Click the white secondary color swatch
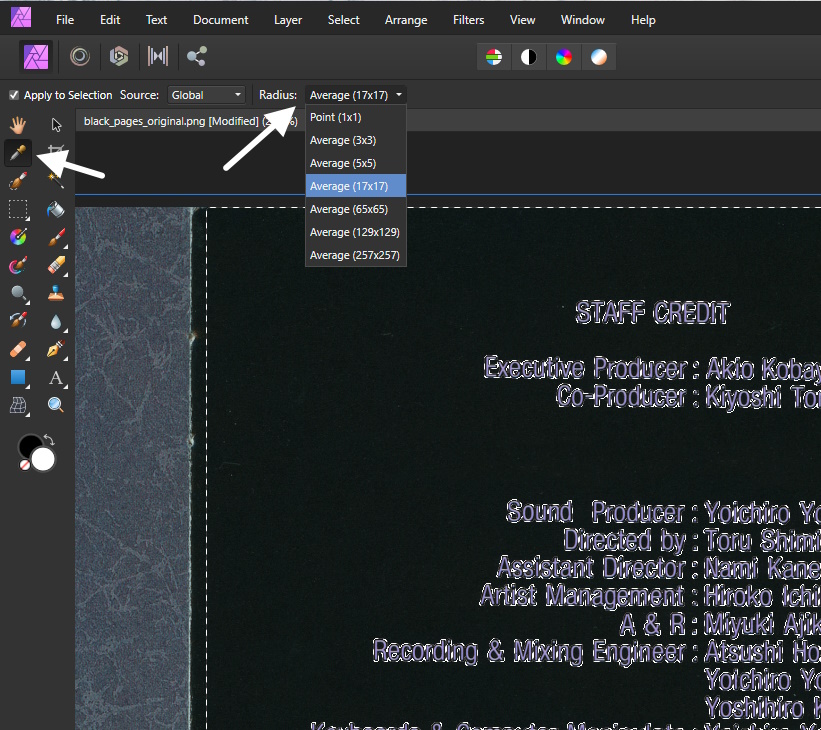This screenshot has width=821, height=730. (x=43, y=459)
